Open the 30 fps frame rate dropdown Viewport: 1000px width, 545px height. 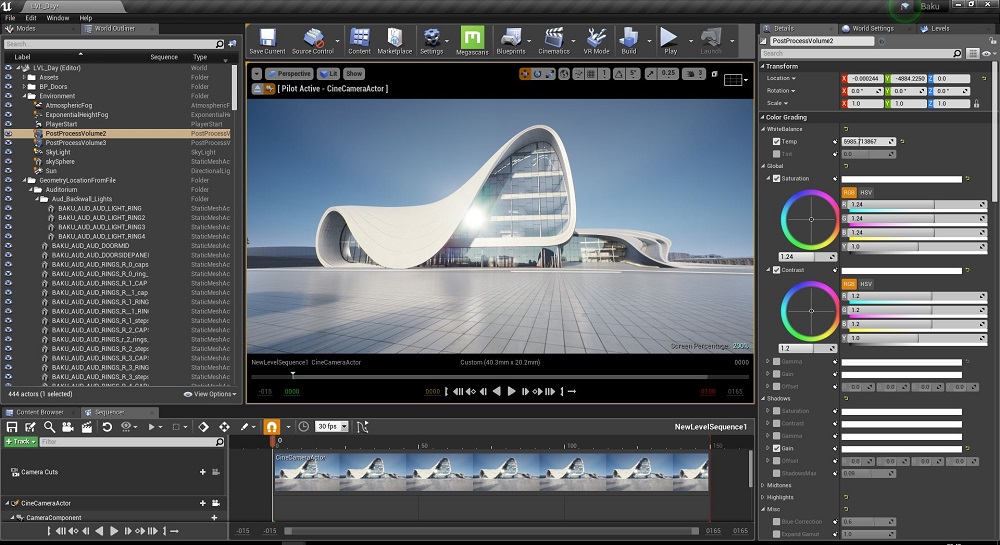332,426
